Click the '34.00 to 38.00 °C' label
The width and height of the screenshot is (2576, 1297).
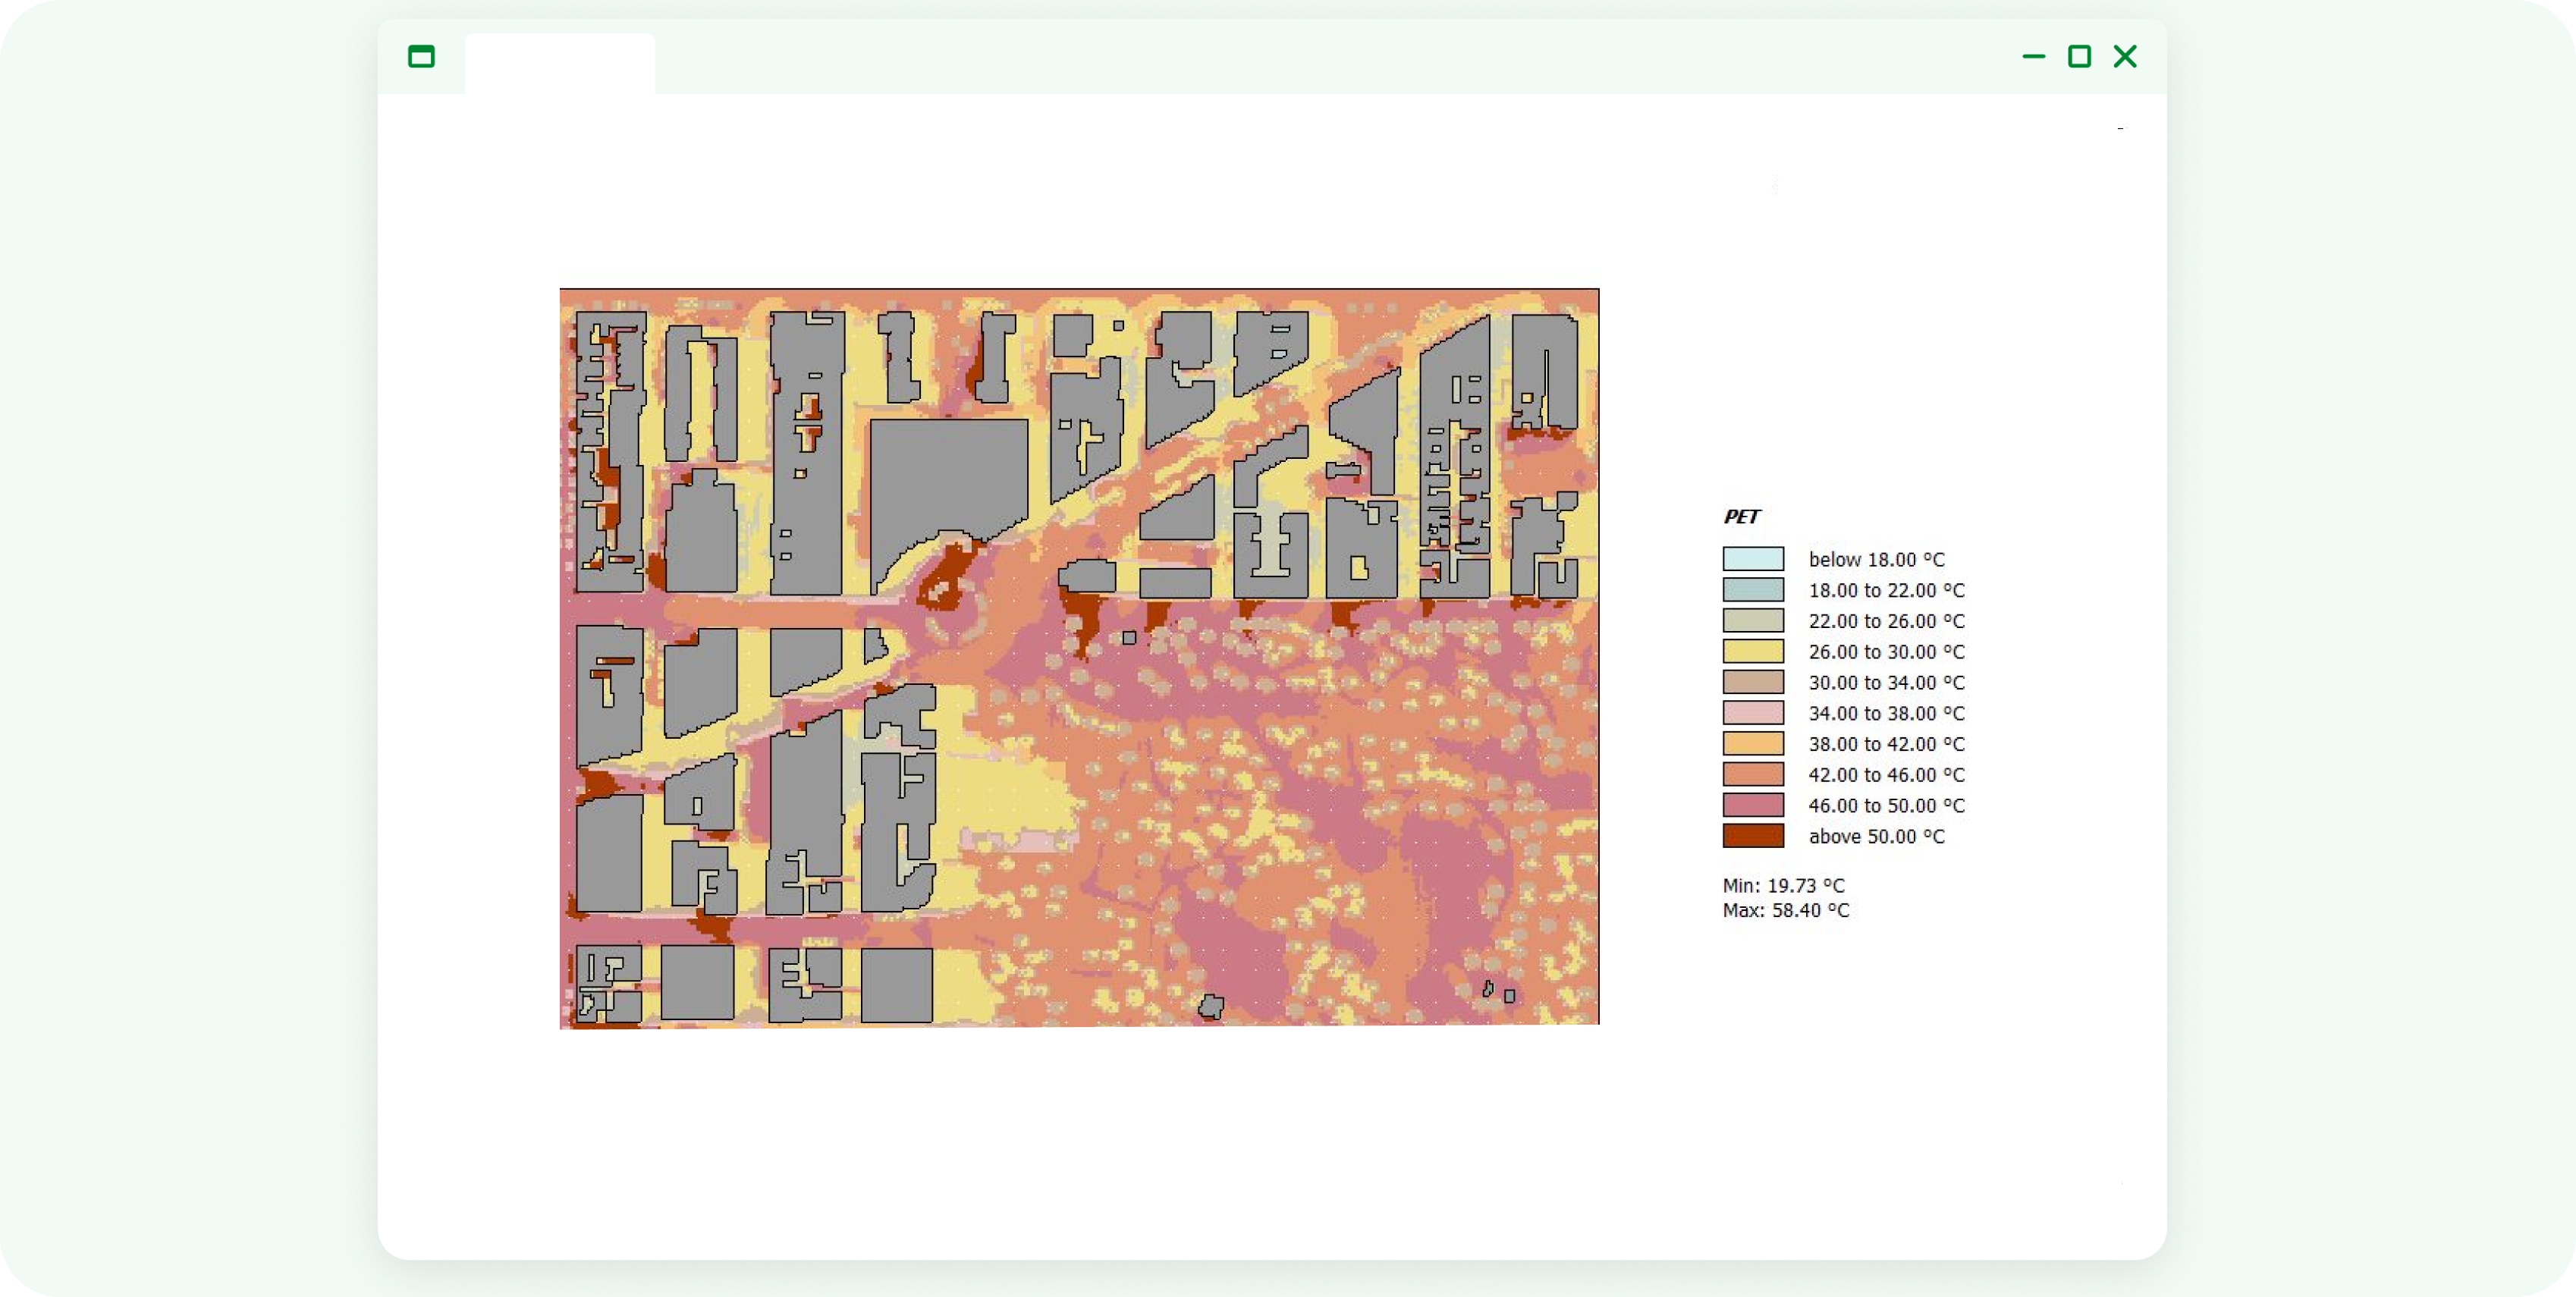point(1886,713)
